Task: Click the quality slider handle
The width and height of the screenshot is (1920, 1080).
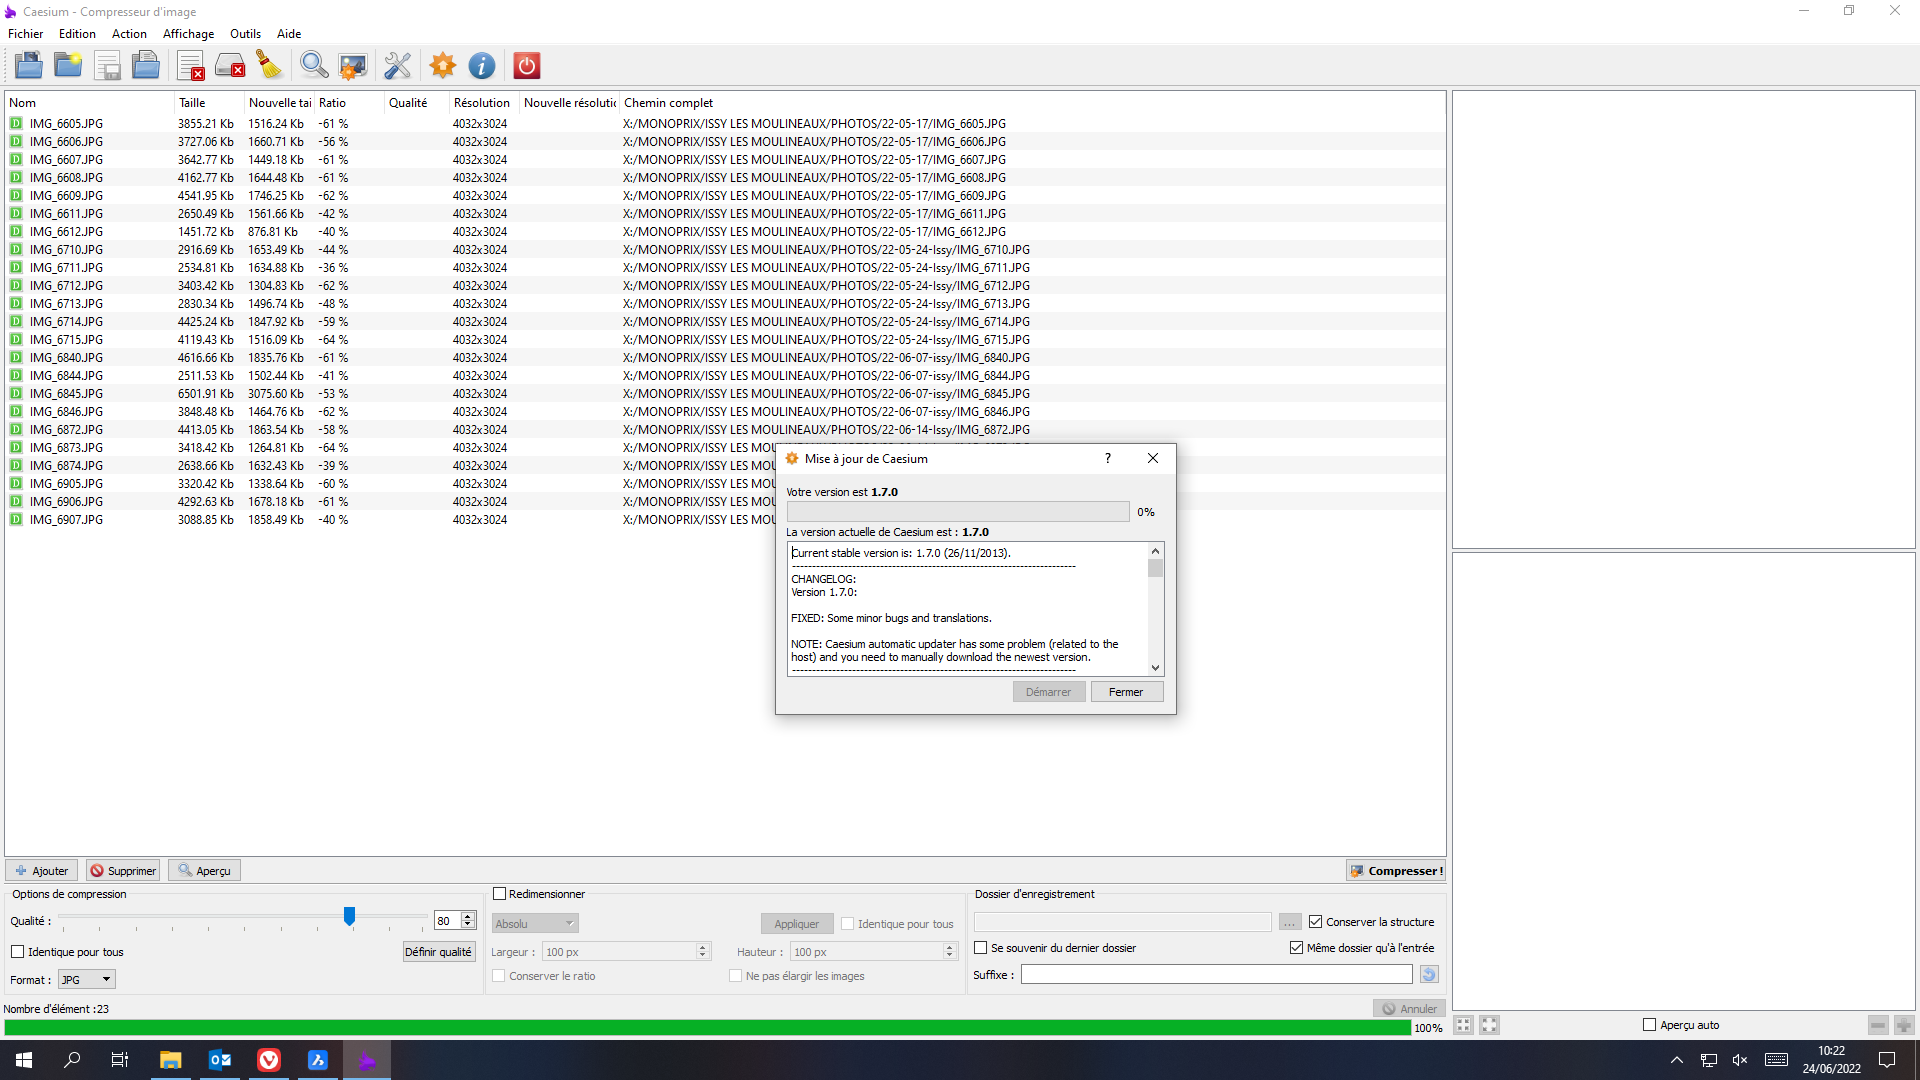Action: point(349,916)
